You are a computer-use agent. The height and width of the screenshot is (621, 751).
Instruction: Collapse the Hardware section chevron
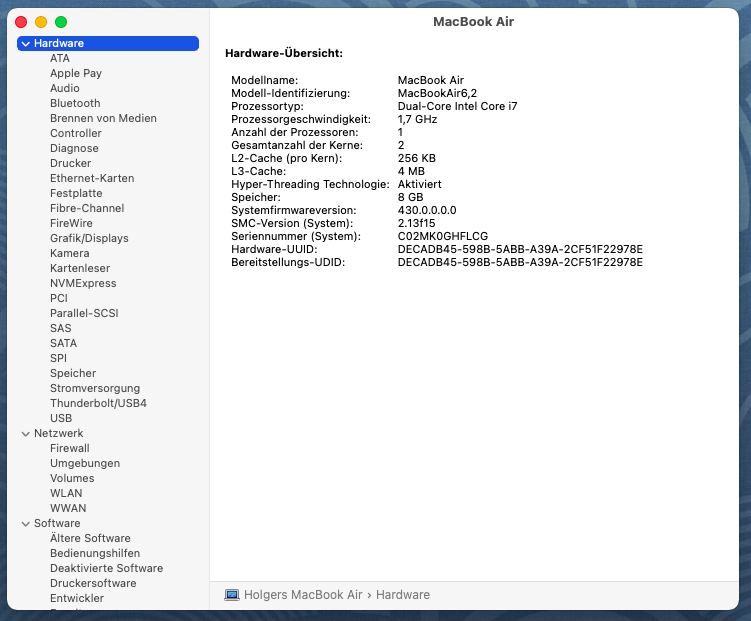coord(26,44)
